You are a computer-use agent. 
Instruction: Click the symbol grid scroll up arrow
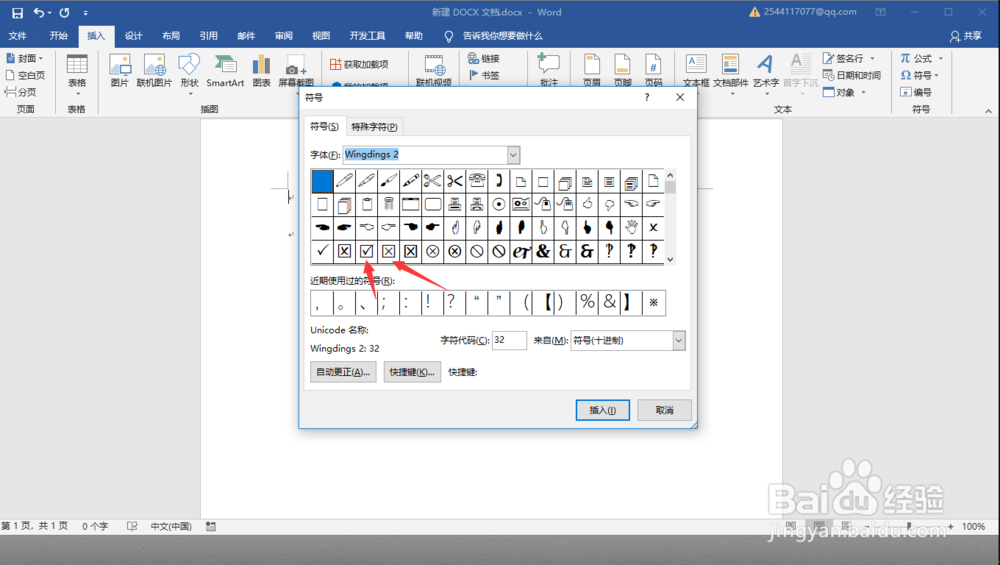(670, 175)
